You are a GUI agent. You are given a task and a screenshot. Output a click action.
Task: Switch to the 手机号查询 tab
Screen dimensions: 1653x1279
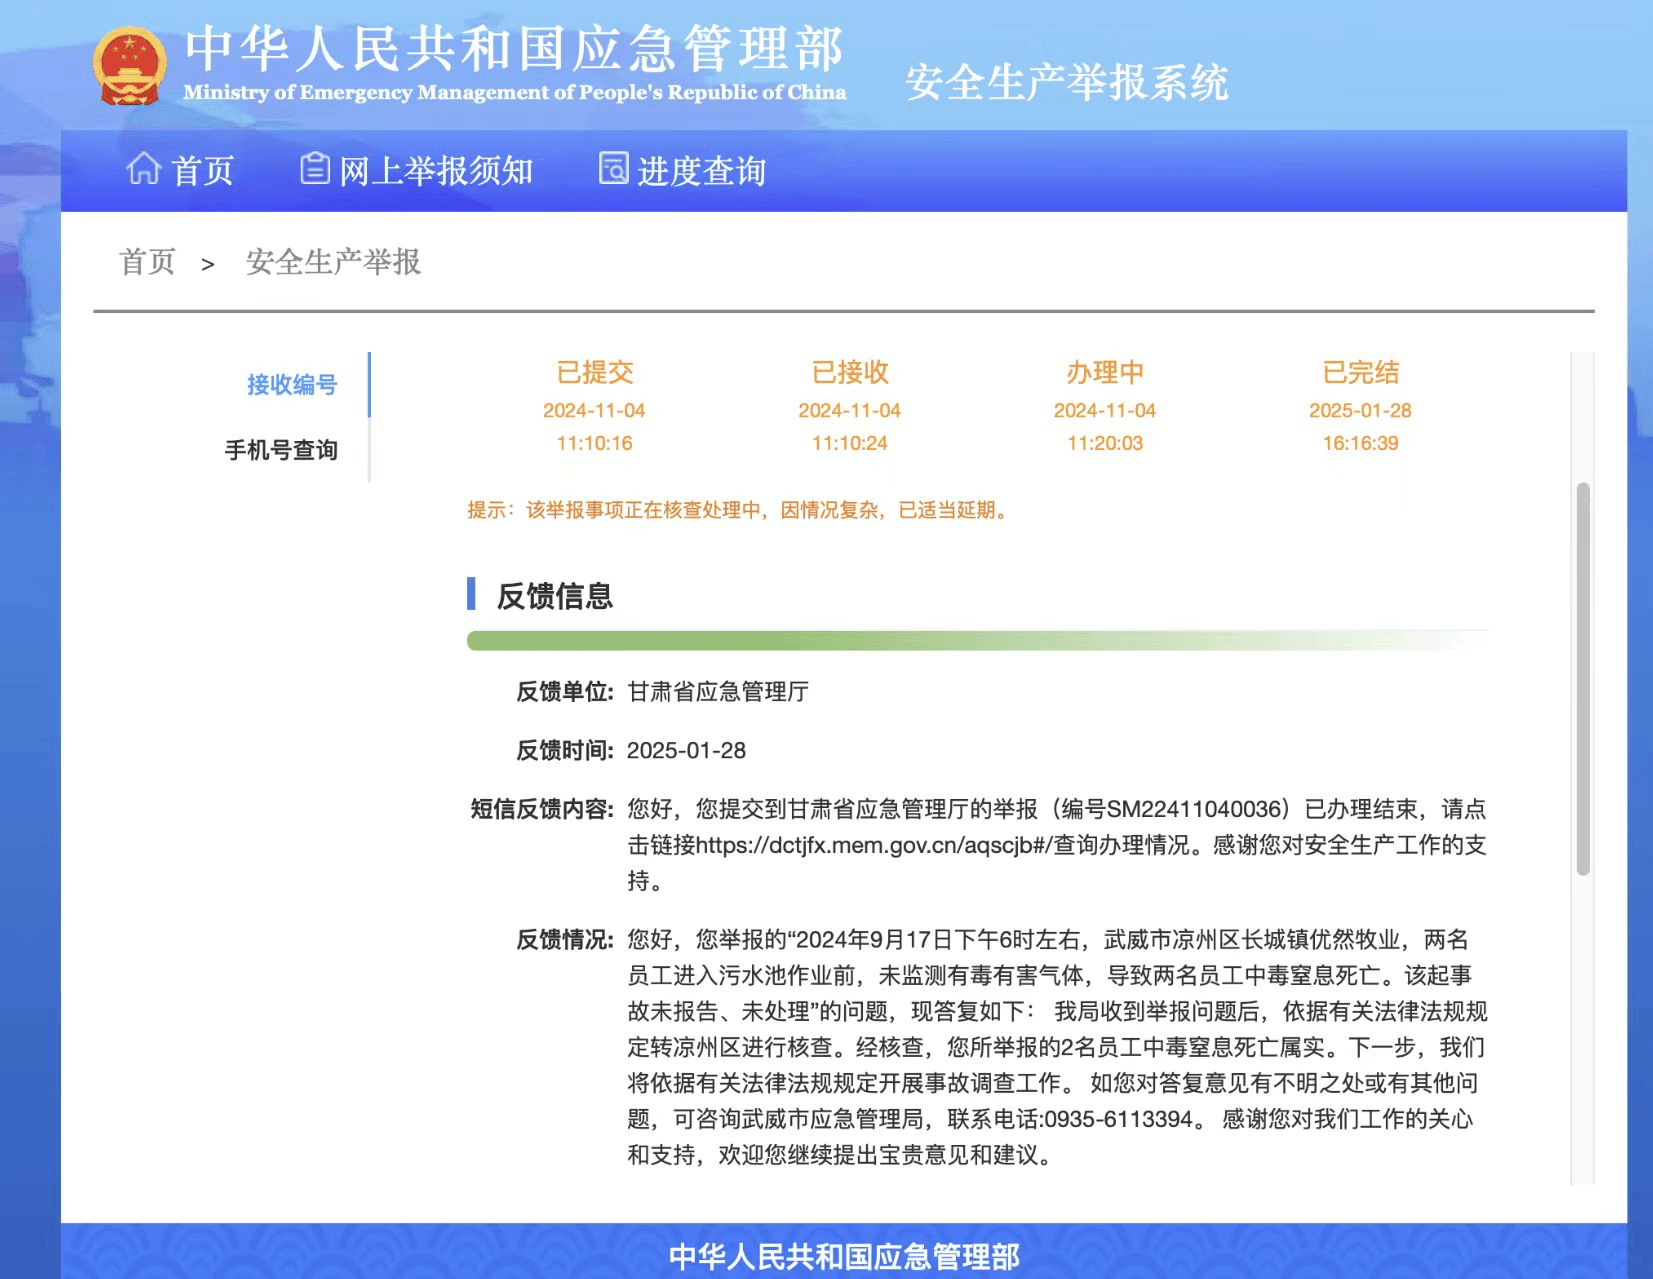pos(281,450)
